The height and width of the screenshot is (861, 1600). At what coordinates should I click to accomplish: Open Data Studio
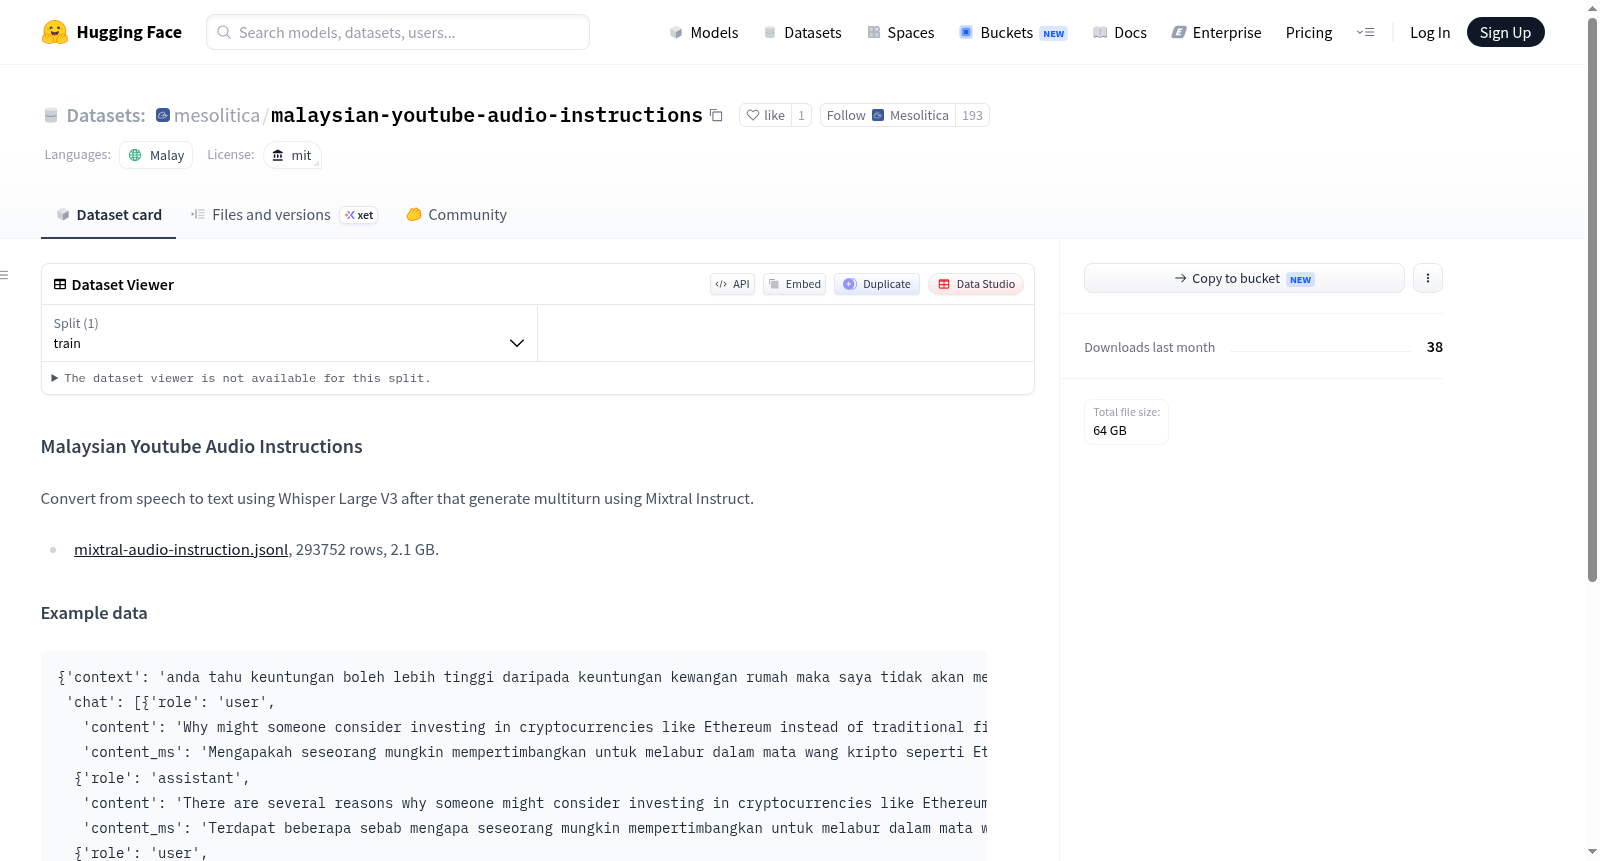(x=976, y=284)
